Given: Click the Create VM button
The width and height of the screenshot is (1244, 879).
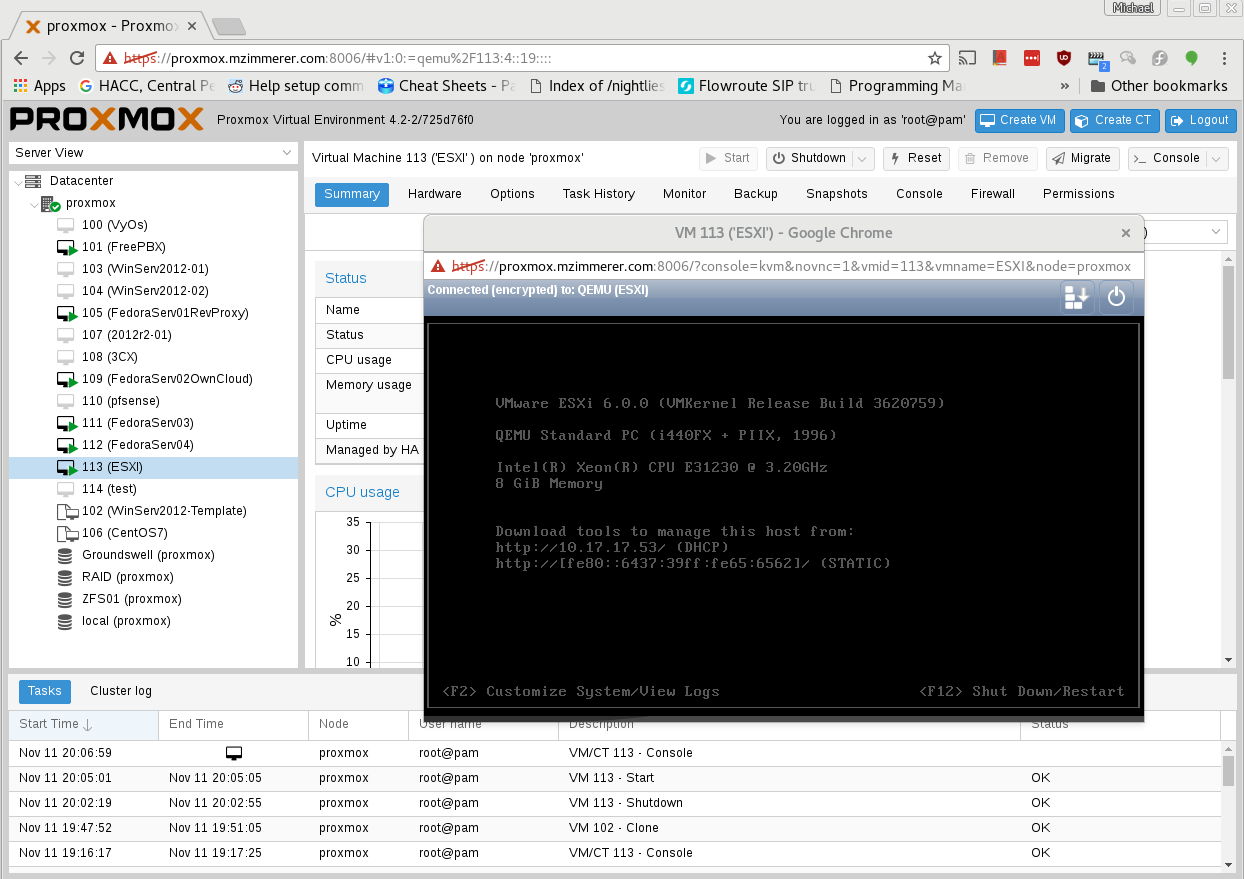Looking at the screenshot, I should tap(1020, 120).
